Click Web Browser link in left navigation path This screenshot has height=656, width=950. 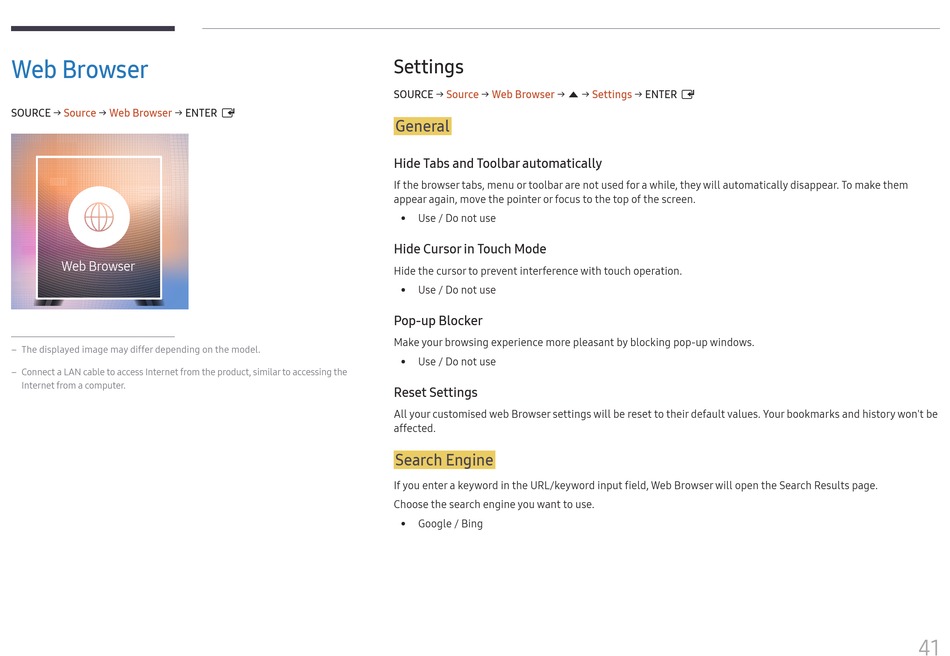tap(141, 113)
